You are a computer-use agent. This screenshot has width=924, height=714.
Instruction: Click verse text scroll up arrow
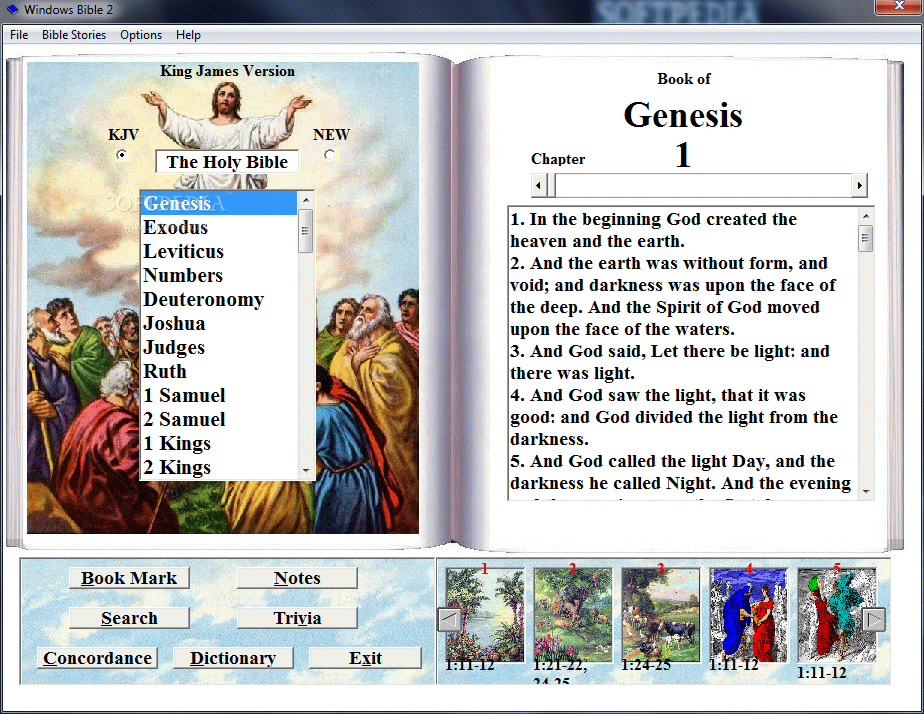866,216
